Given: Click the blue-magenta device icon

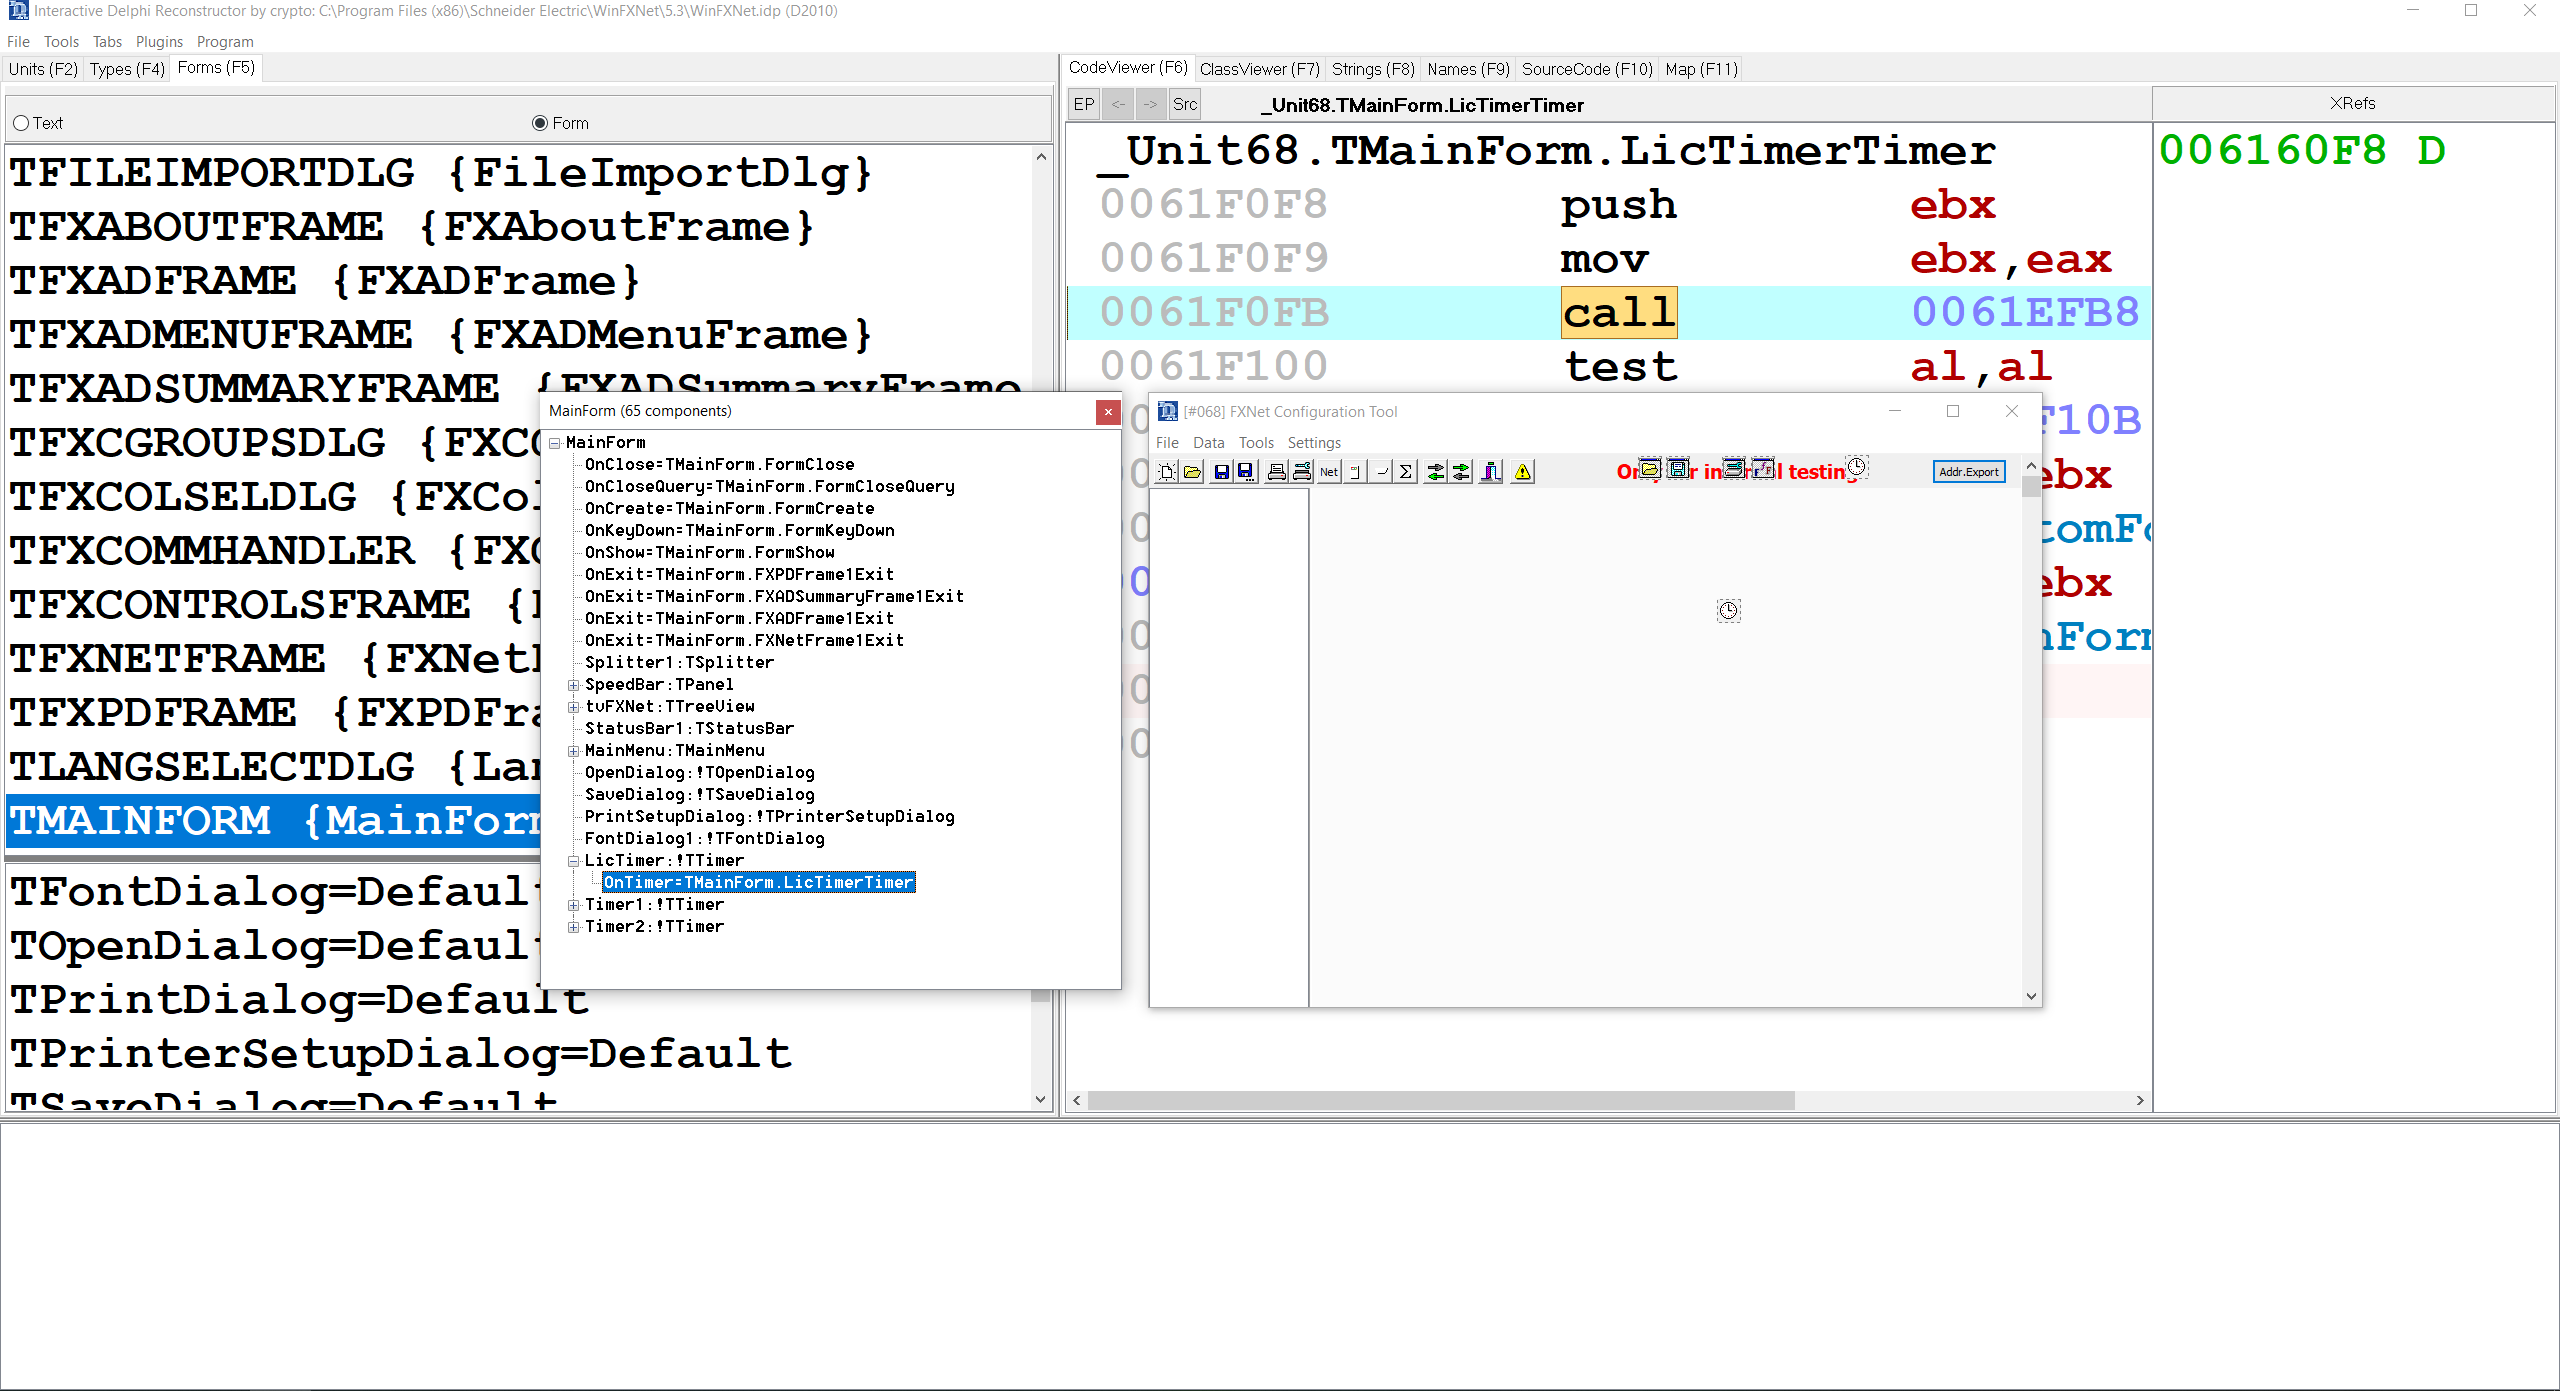Looking at the screenshot, I should click(1491, 472).
